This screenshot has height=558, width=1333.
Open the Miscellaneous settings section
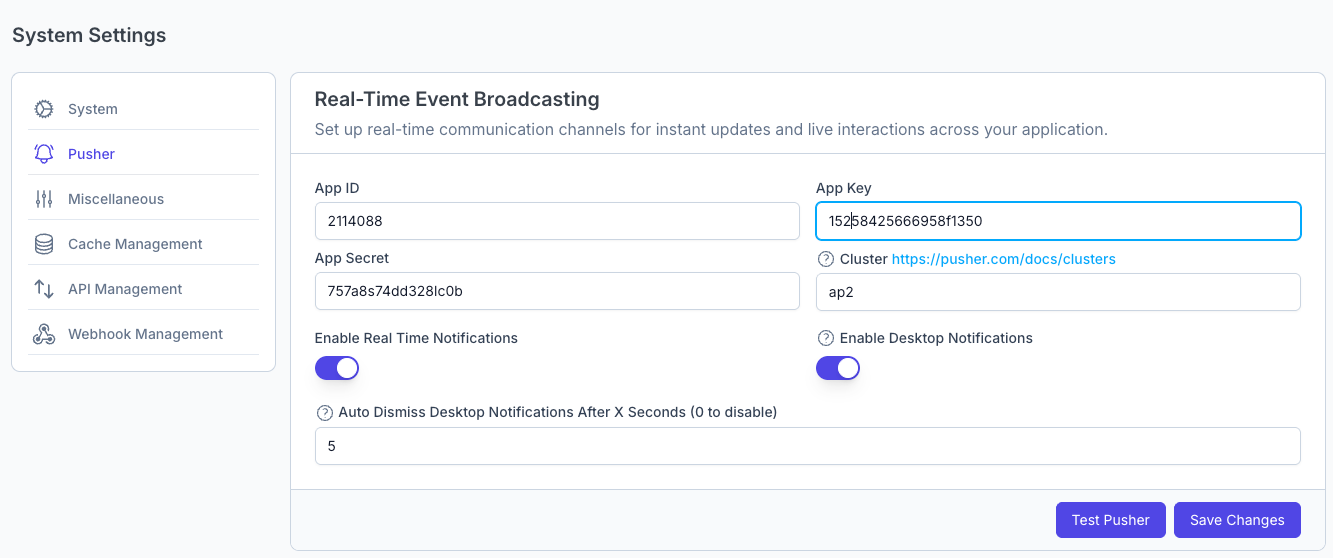(116, 199)
